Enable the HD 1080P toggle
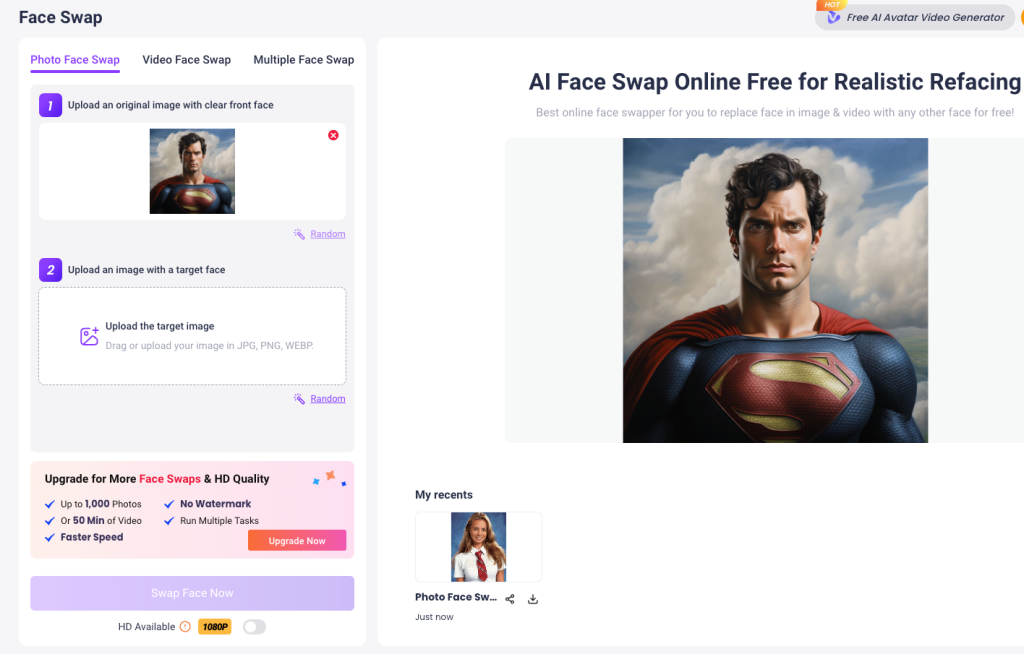The height and width of the screenshot is (654, 1024). coord(254,626)
